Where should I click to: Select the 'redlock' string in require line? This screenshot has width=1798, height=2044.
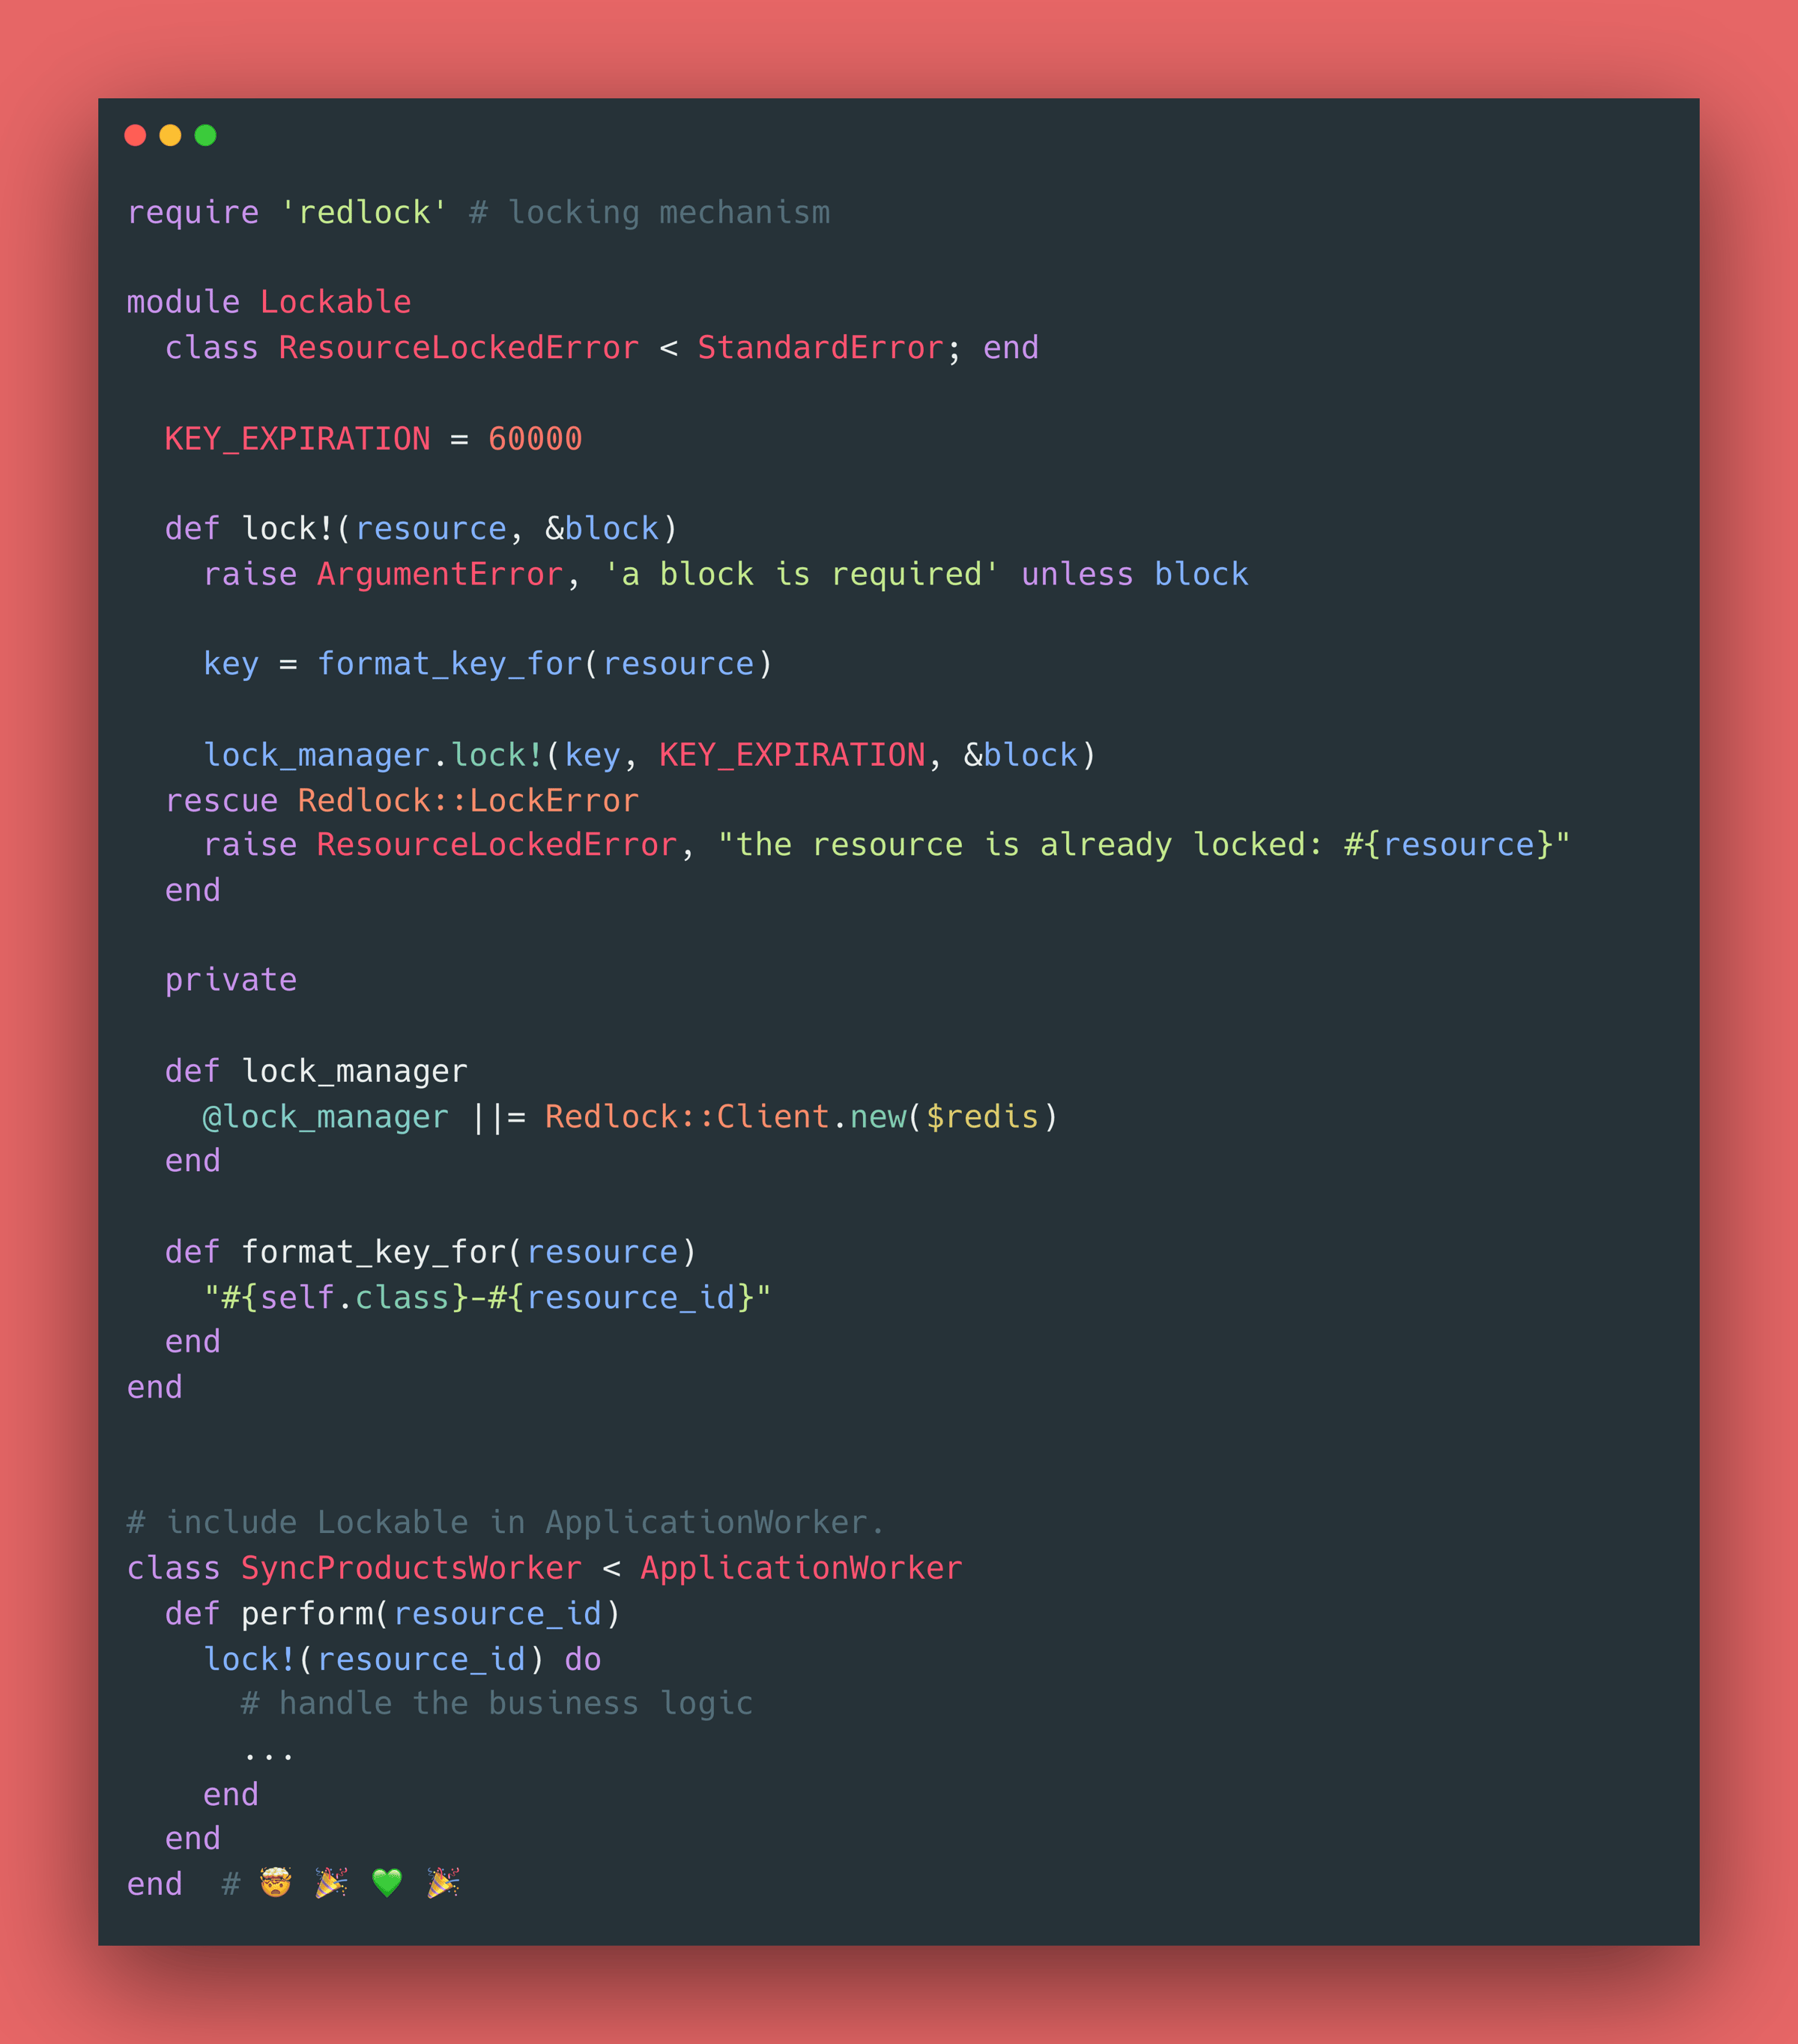(x=364, y=212)
